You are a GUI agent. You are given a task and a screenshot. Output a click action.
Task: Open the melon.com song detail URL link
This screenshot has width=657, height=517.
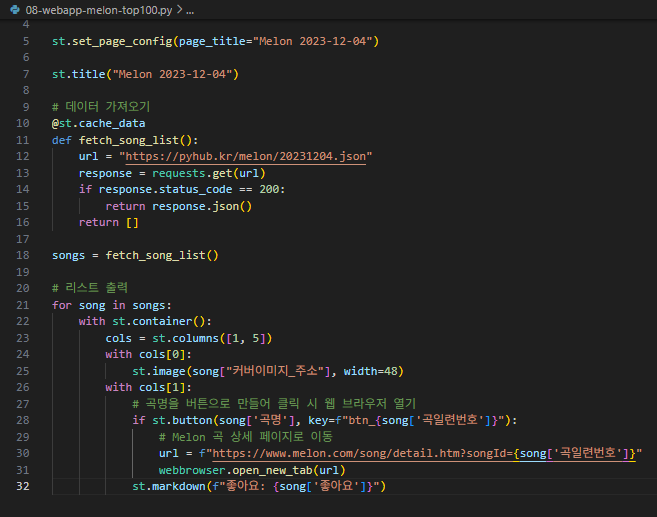coord(424,454)
